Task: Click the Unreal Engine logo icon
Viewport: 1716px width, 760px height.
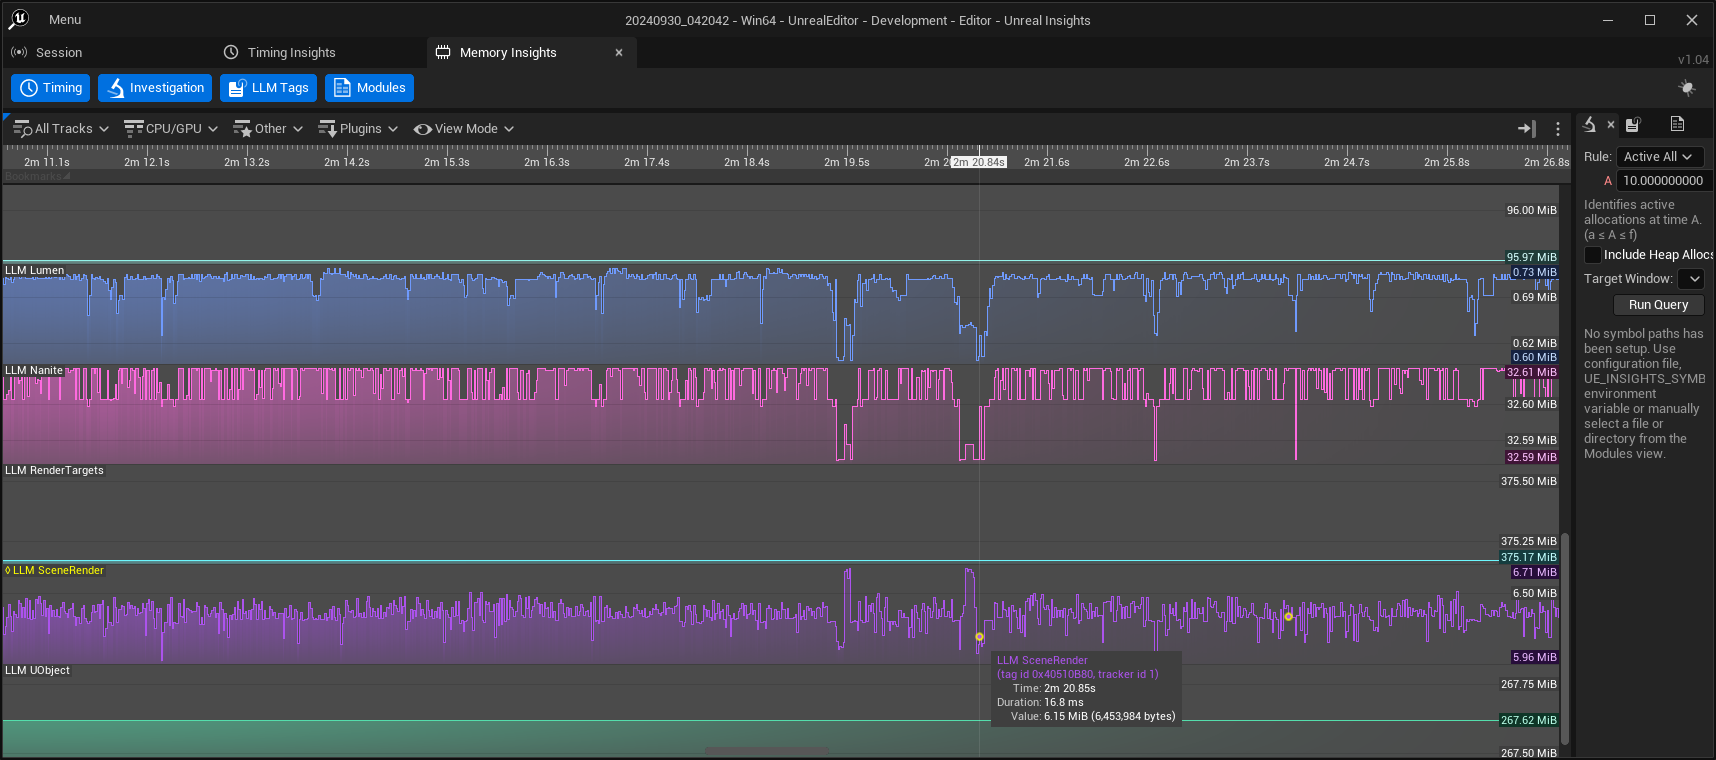Action: (19, 19)
